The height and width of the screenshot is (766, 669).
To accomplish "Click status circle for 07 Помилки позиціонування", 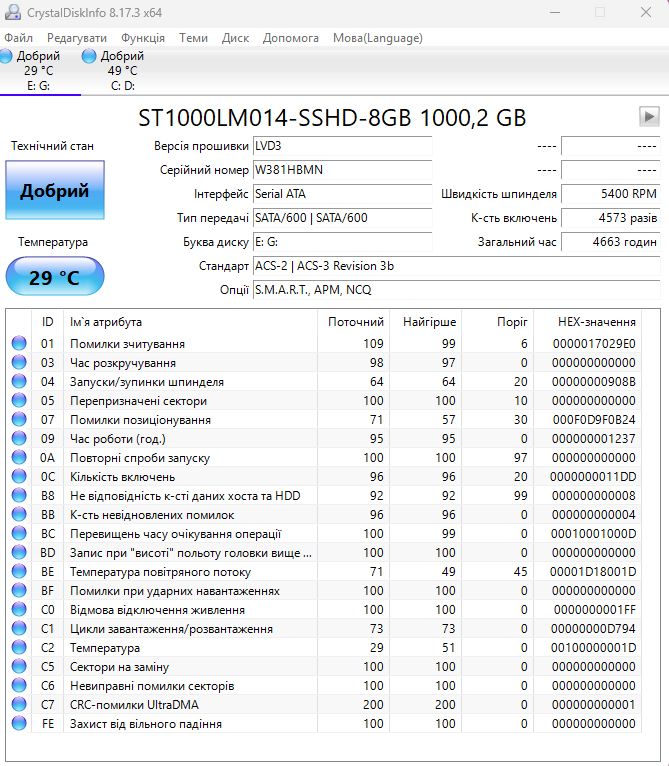I will (x=19, y=419).
